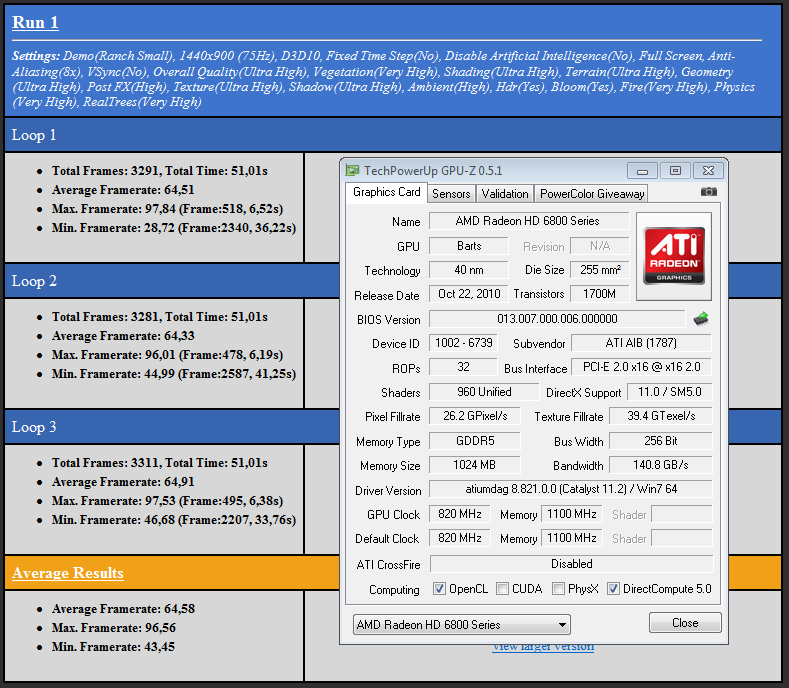Image resolution: width=789 pixels, height=688 pixels.
Task: Click the Revision value N/A
Action: click(600, 246)
